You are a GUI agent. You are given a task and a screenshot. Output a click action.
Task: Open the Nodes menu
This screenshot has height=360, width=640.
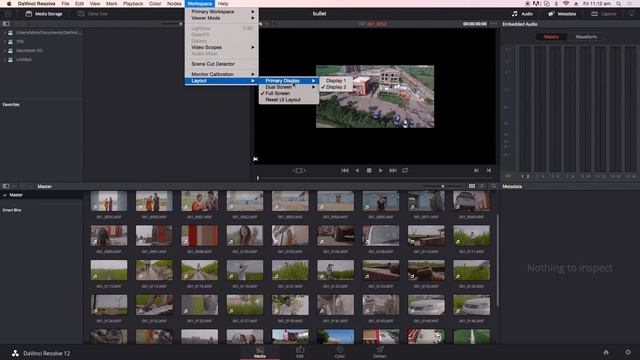(x=174, y=4)
